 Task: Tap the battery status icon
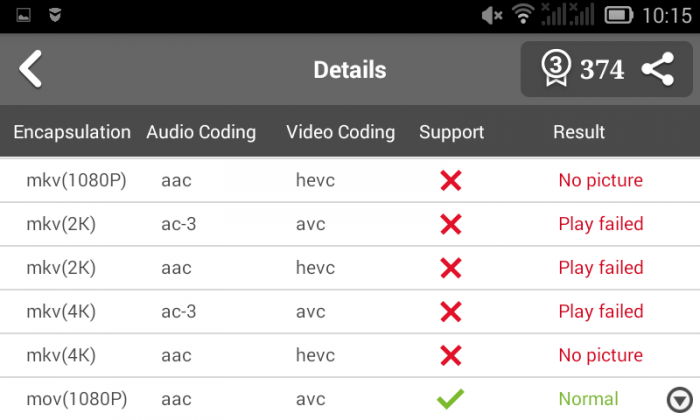click(x=619, y=15)
